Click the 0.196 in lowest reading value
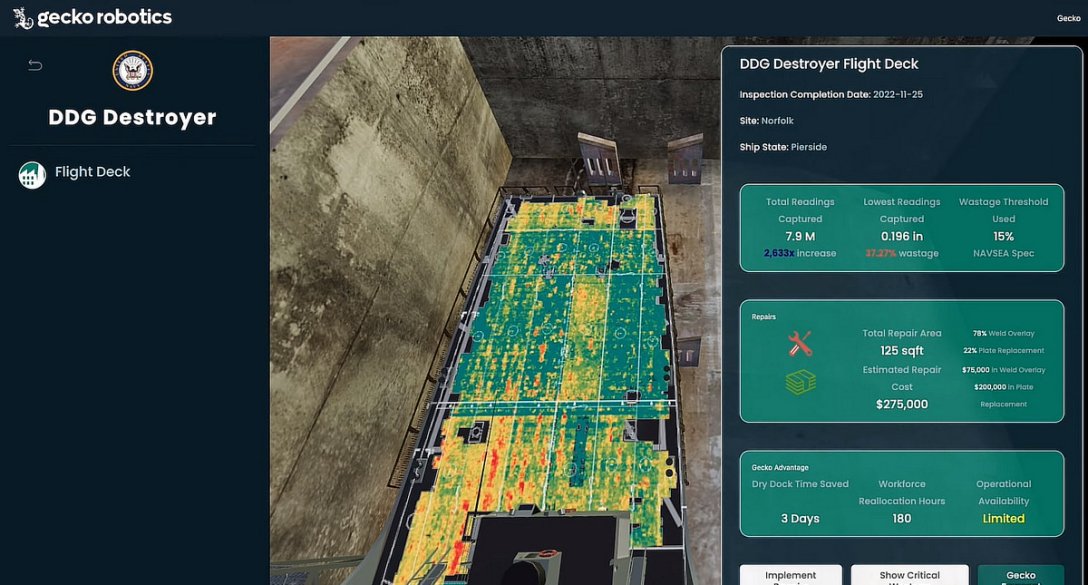The height and width of the screenshot is (585, 1088). click(x=902, y=236)
